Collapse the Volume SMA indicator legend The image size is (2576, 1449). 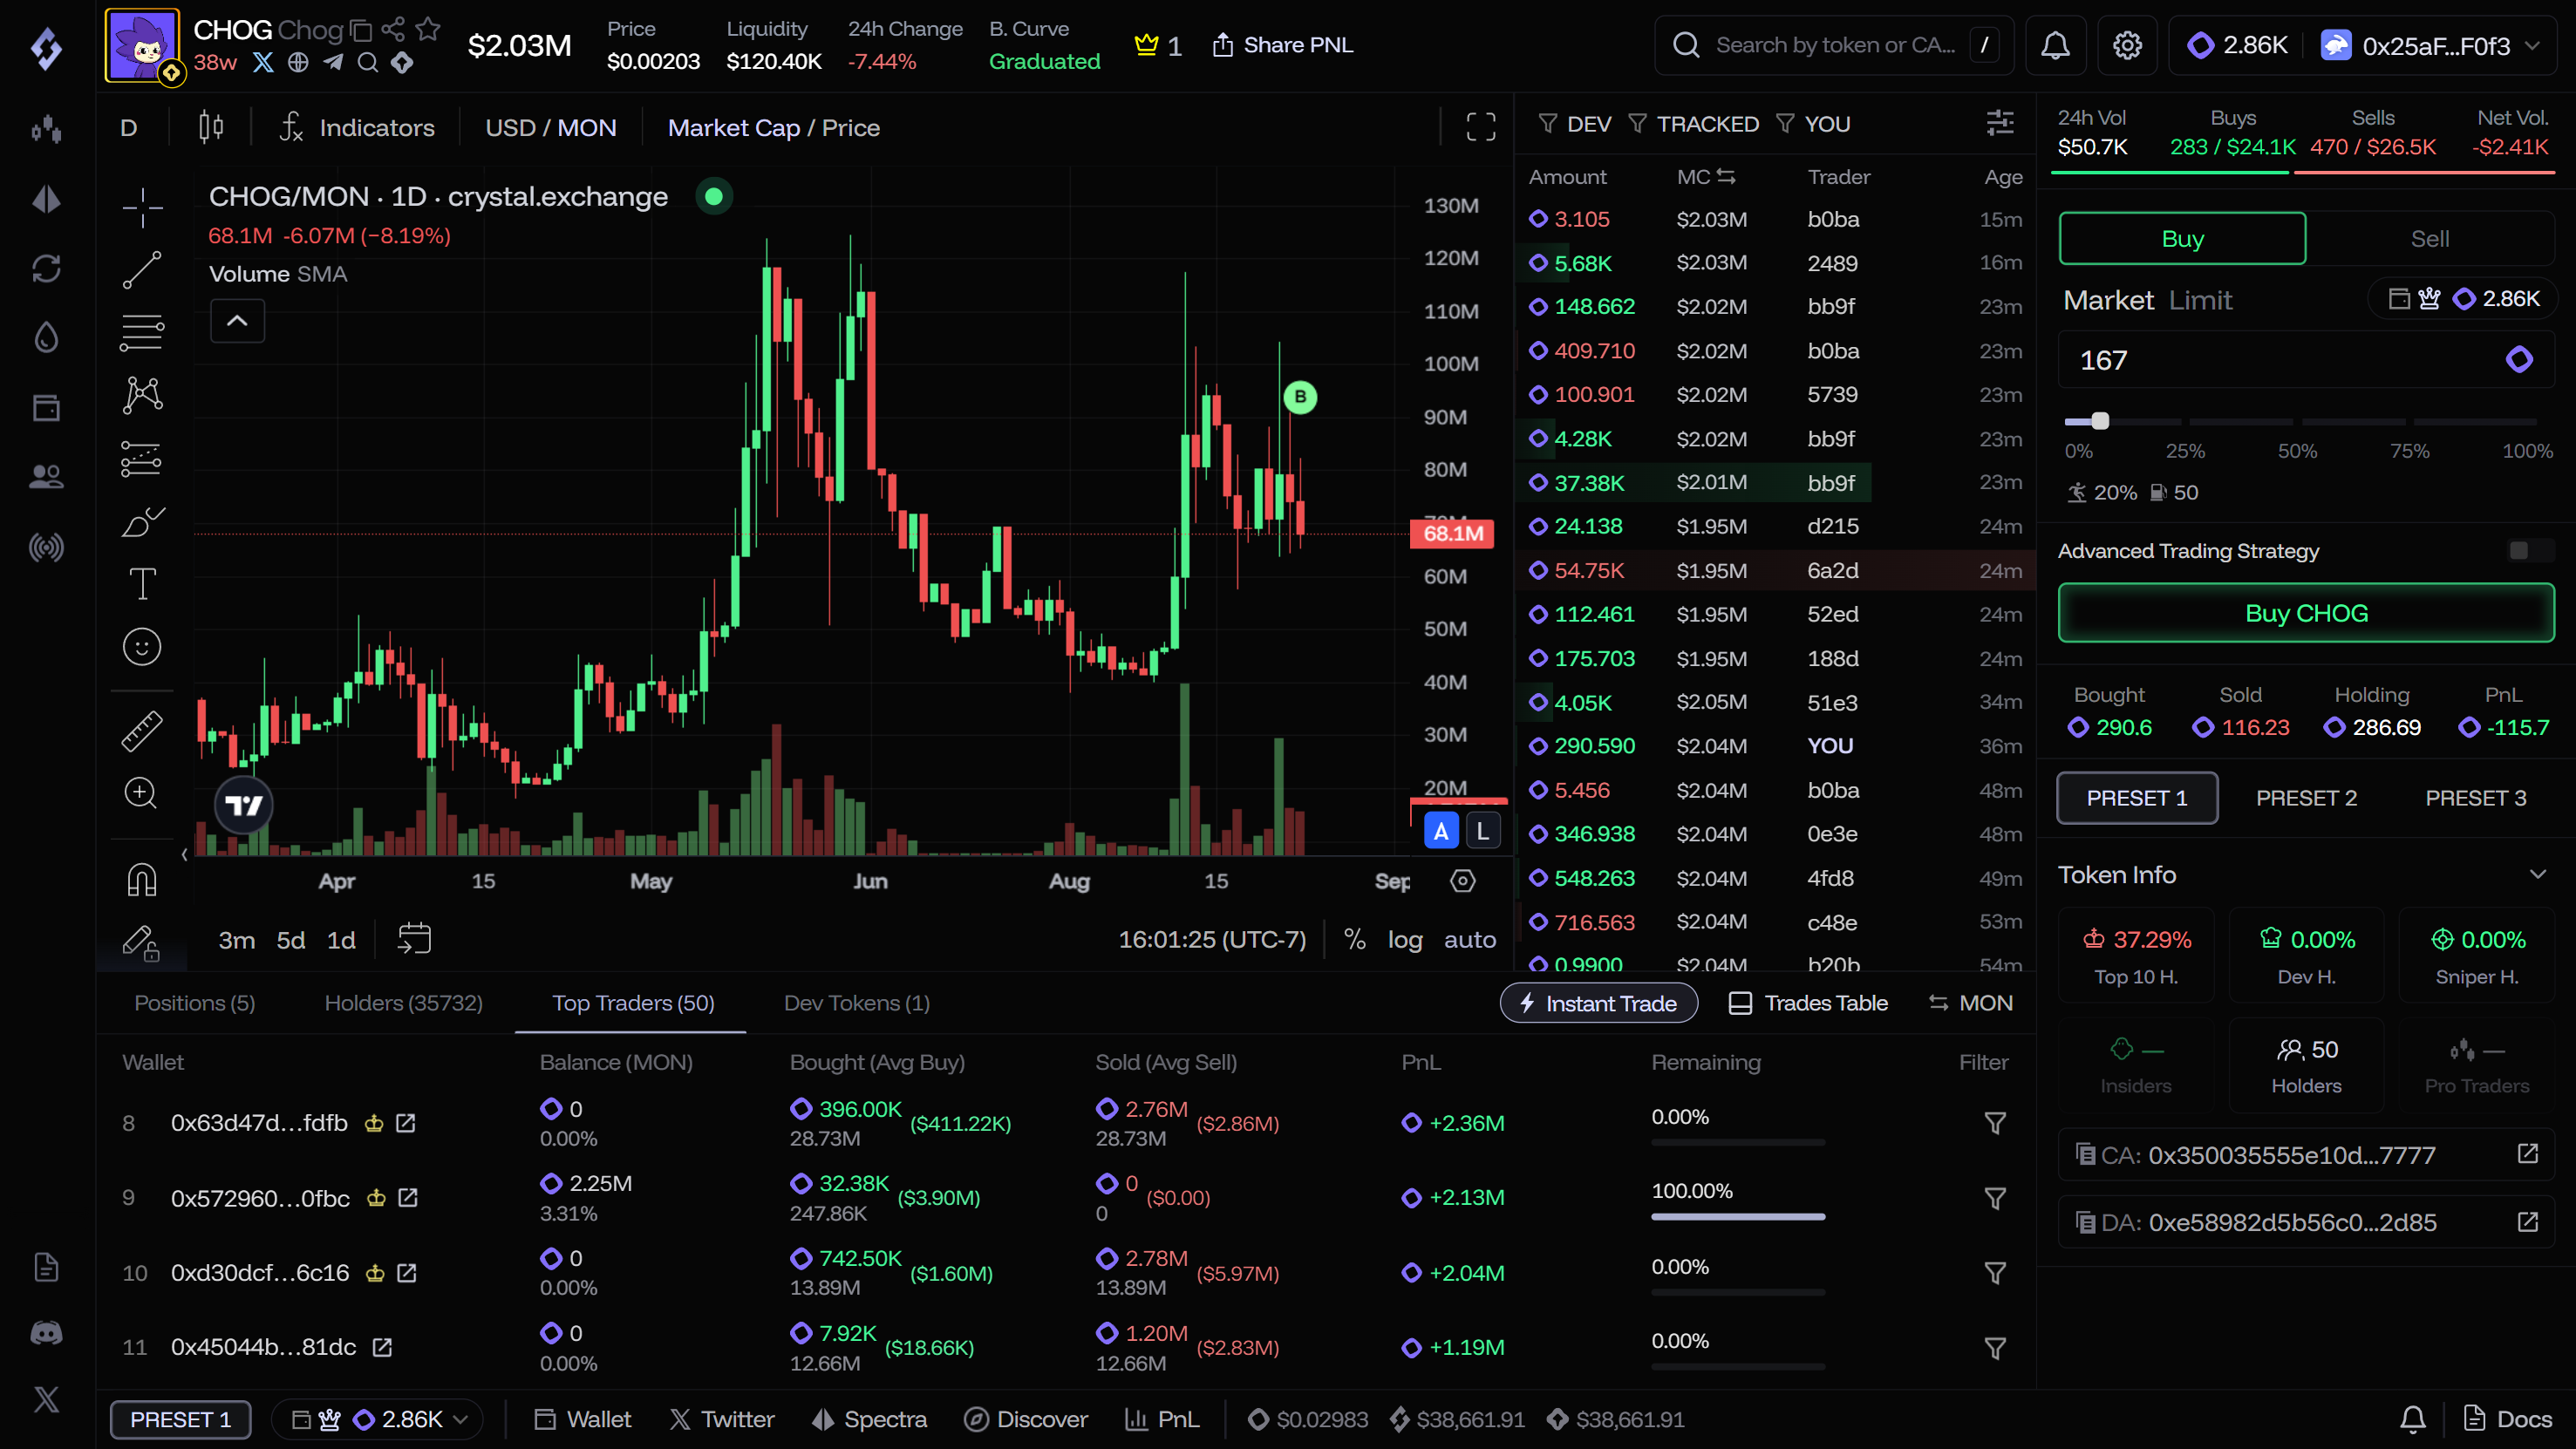[x=237, y=321]
